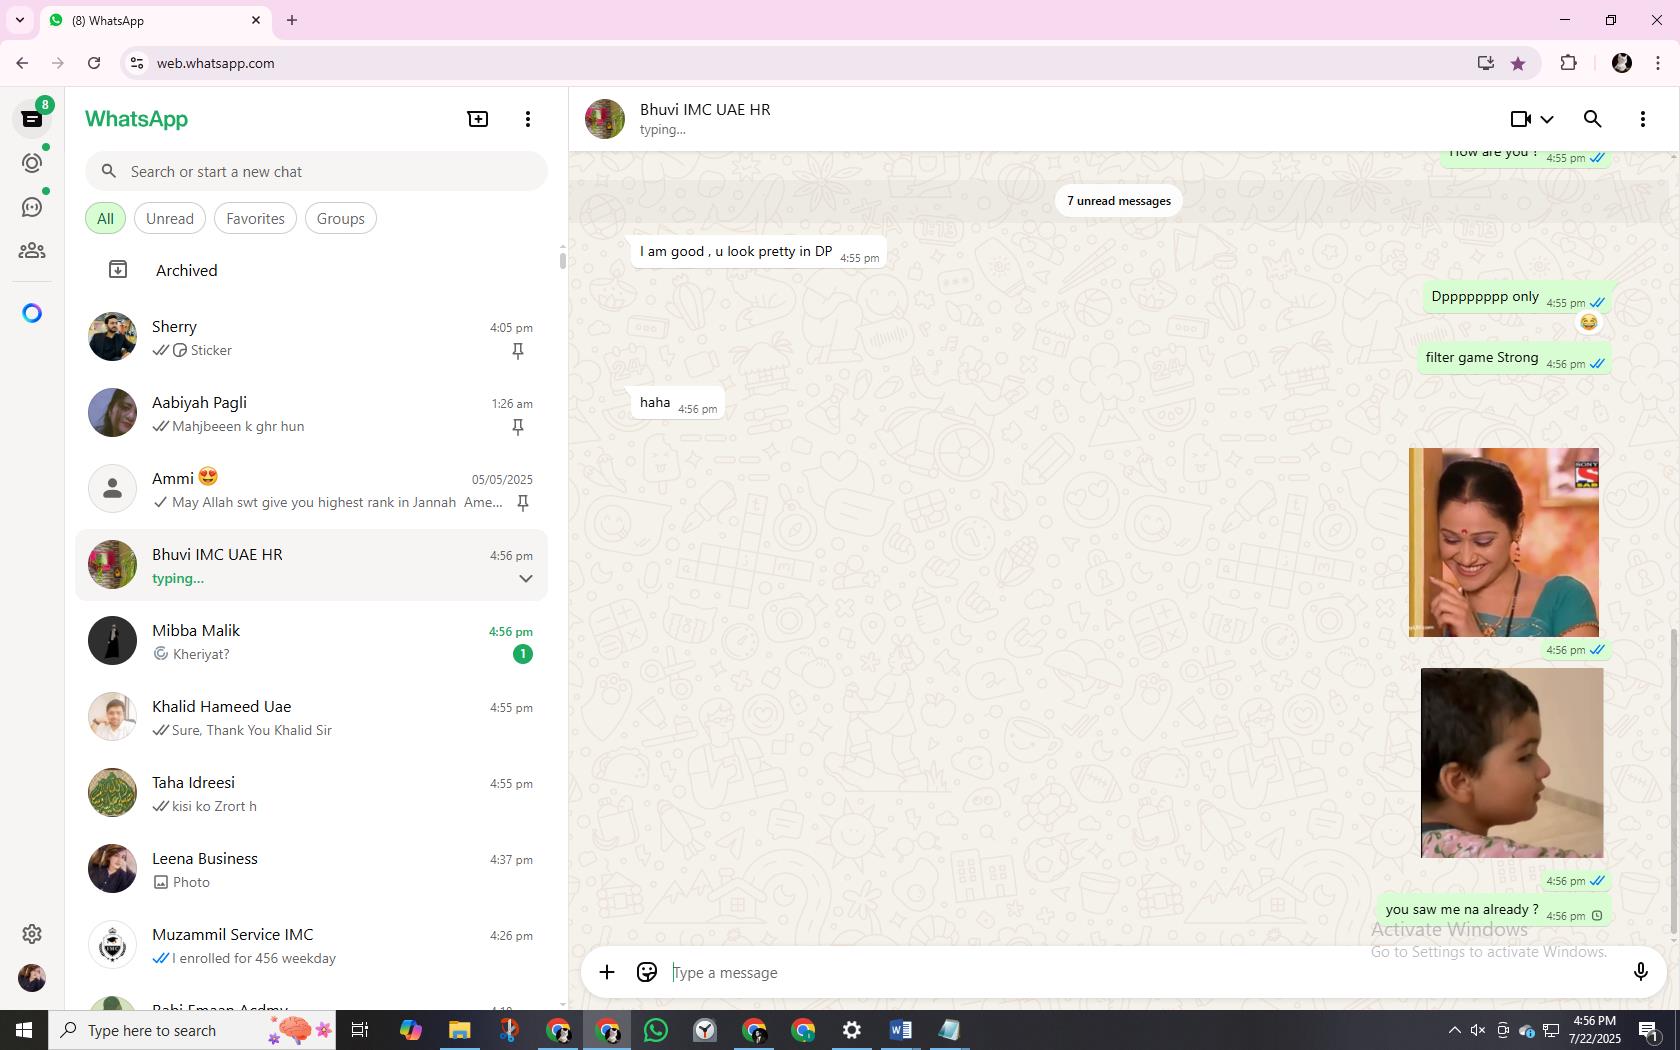Open the Windows notification center icon

[1650, 1030]
